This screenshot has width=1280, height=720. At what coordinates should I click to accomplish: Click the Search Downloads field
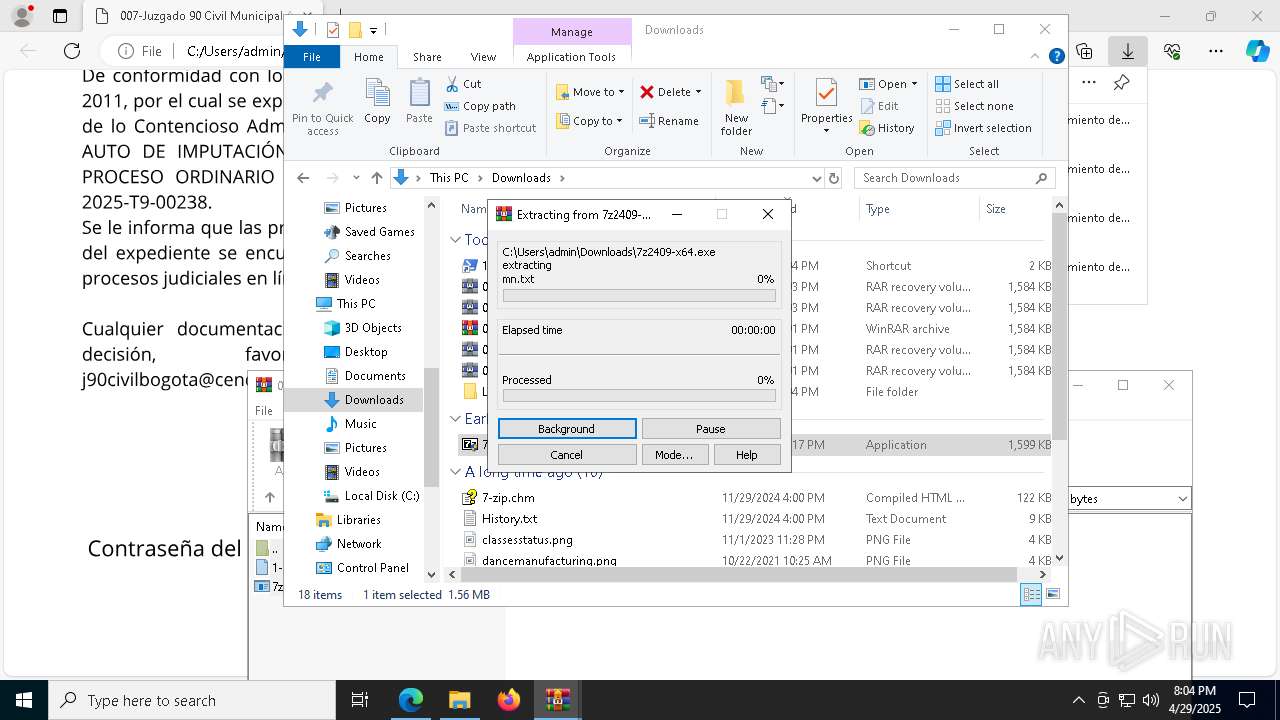pos(955,178)
